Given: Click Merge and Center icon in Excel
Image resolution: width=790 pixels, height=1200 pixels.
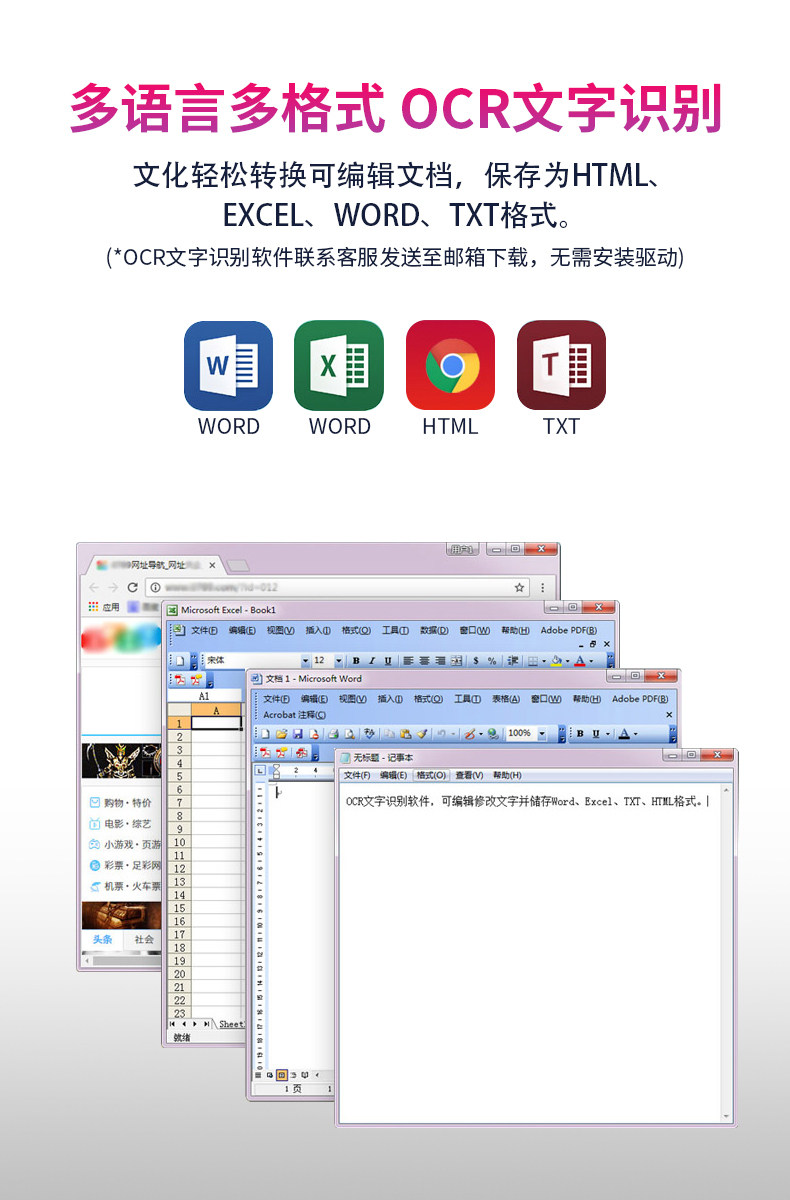Looking at the screenshot, I should pos(456,661).
